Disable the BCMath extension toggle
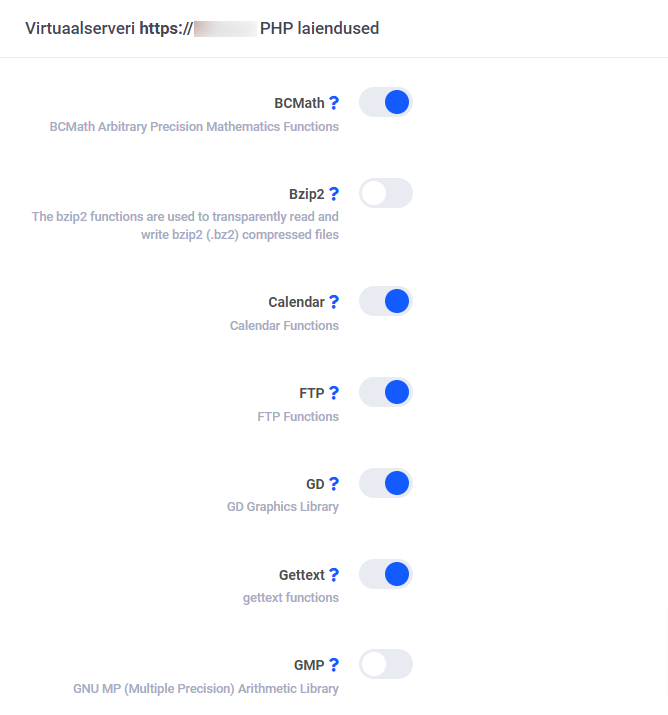 pyautogui.click(x=385, y=102)
